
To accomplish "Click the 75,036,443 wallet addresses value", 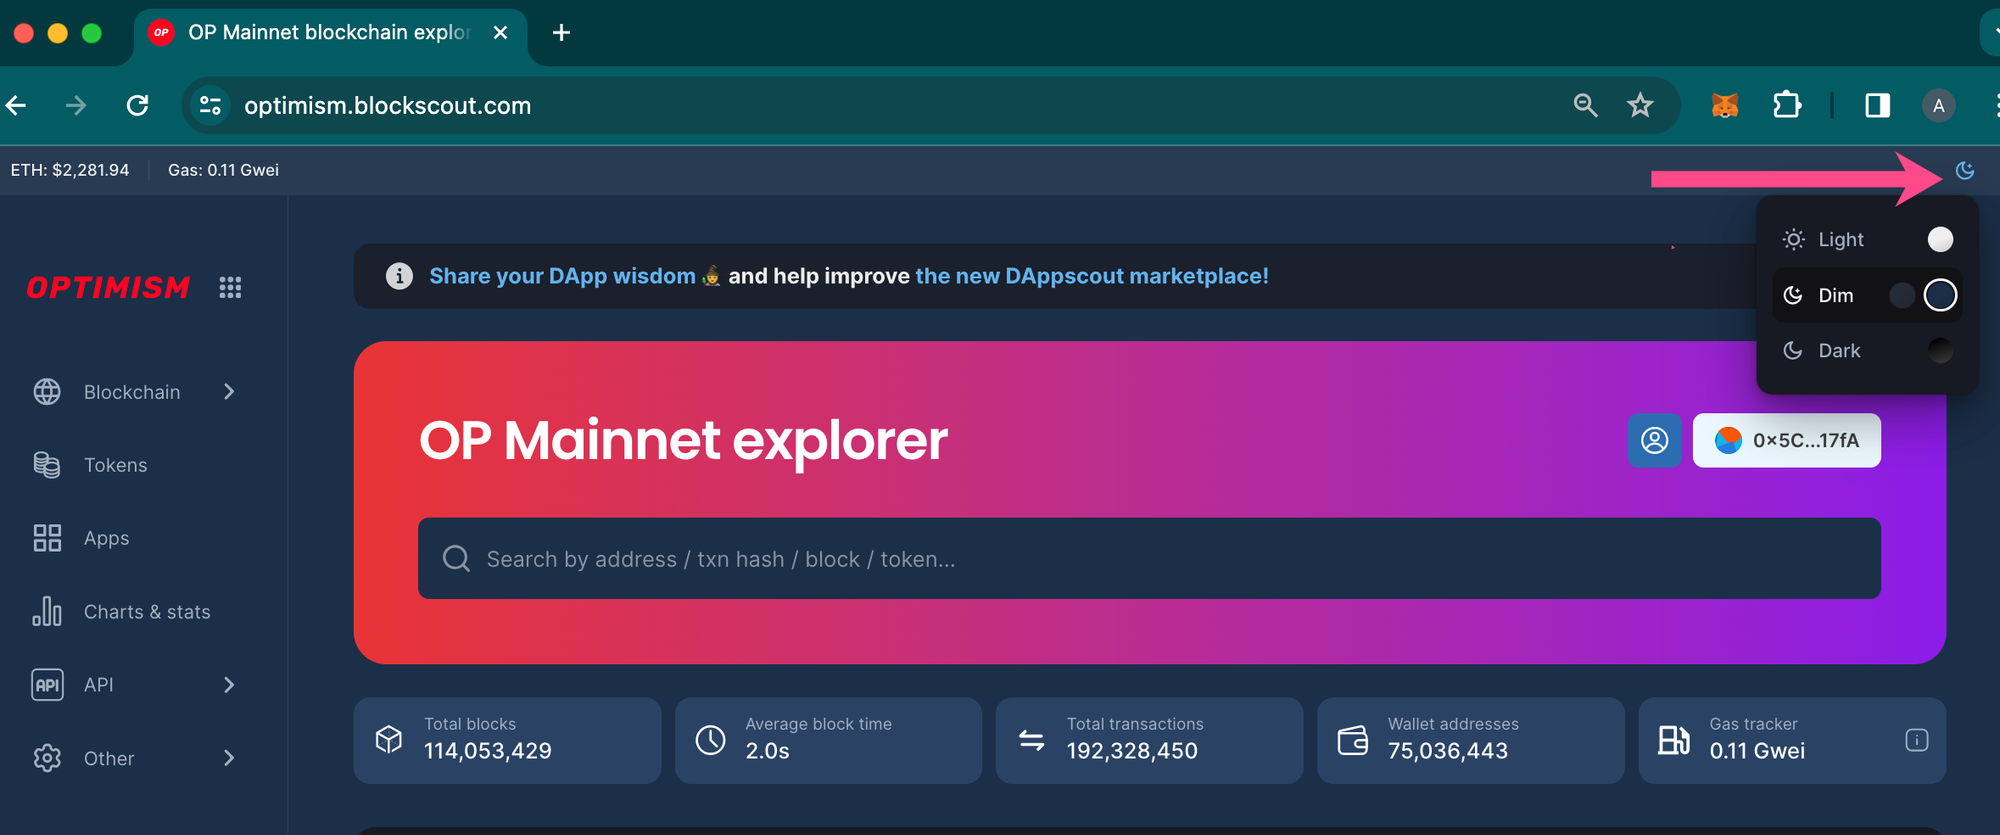I will point(1448,751).
